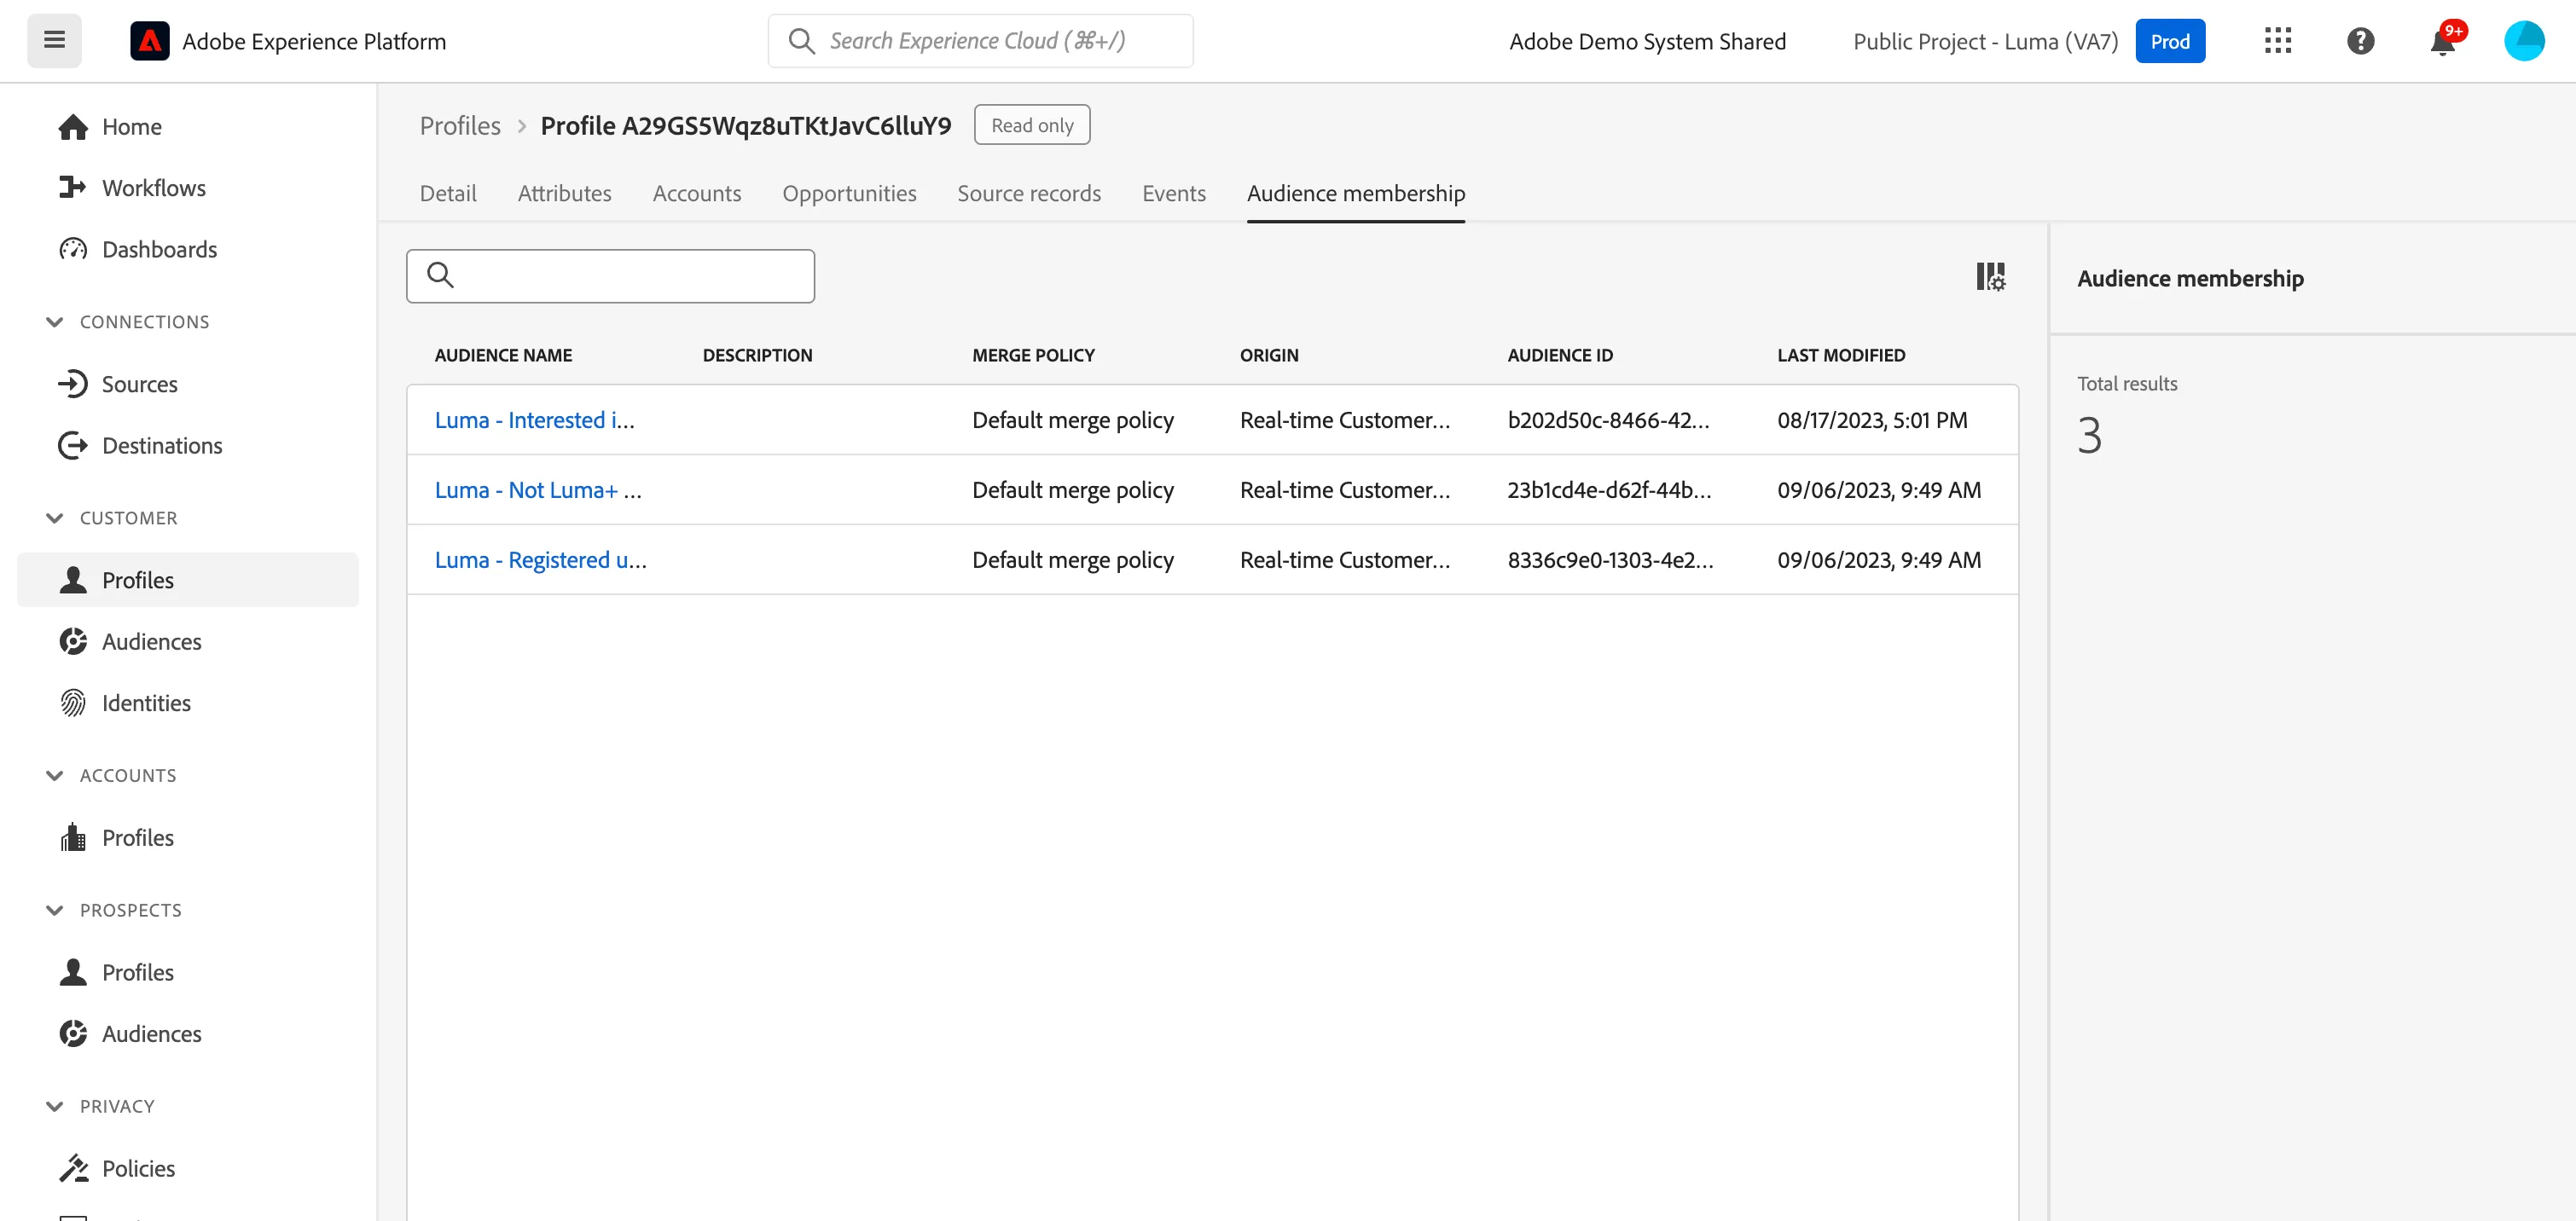The image size is (2576, 1221).
Task: Open the help question mark icon
Action: (x=2360, y=41)
